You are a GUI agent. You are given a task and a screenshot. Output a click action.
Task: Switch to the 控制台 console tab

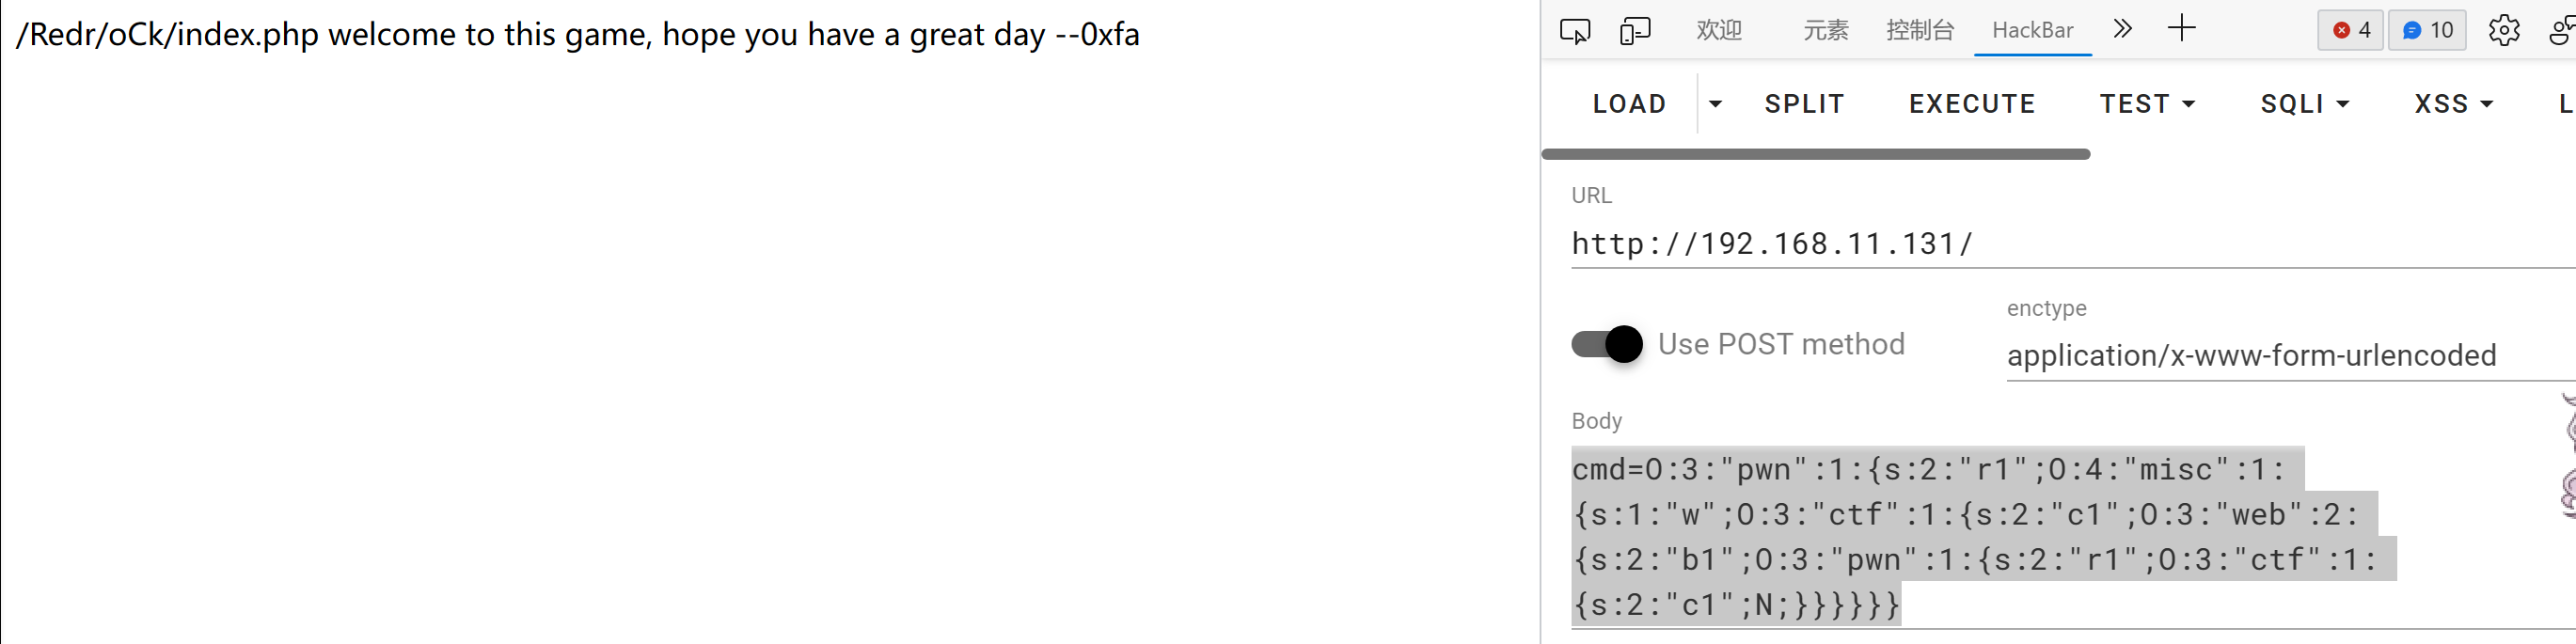click(x=1919, y=30)
